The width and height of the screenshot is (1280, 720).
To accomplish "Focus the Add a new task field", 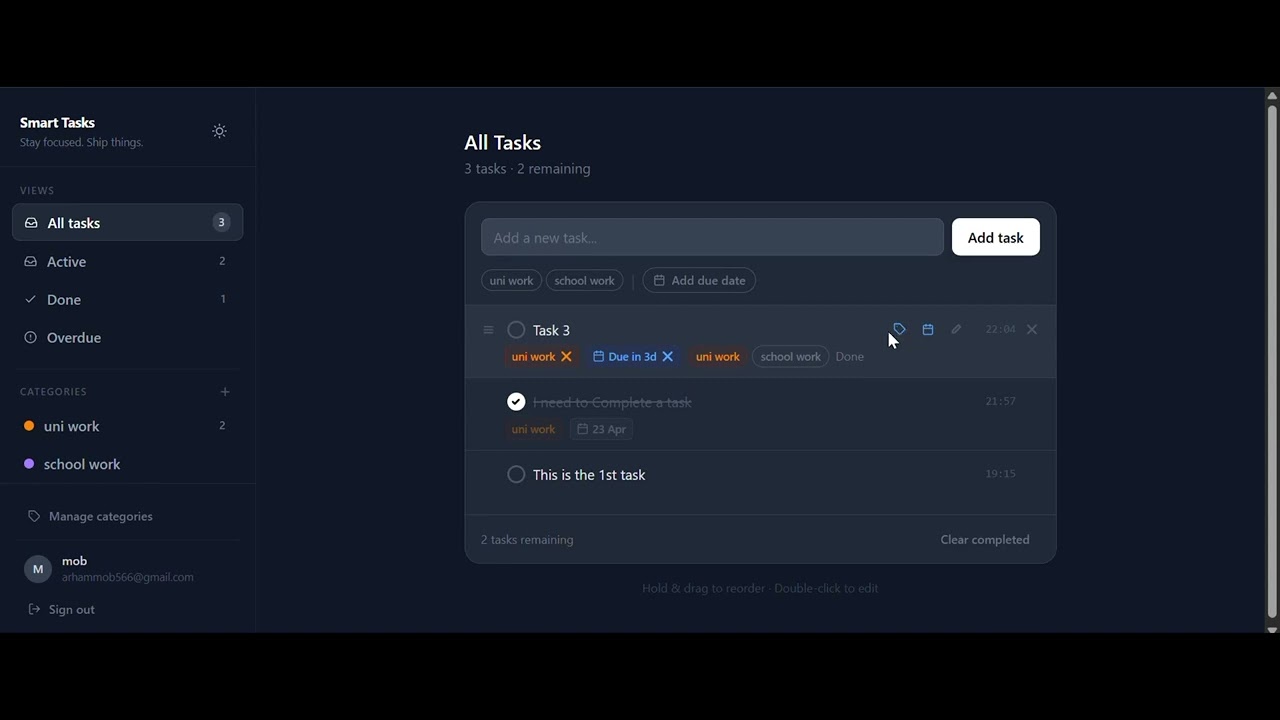I will tap(712, 237).
